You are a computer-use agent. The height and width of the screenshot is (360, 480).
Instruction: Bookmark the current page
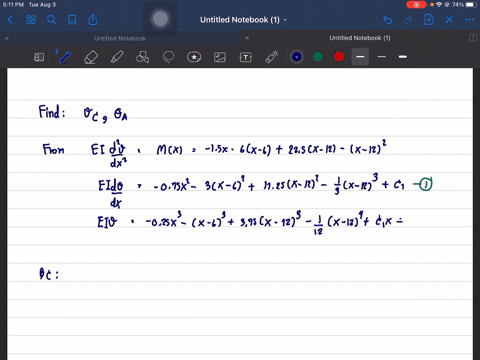click(x=72, y=20)
